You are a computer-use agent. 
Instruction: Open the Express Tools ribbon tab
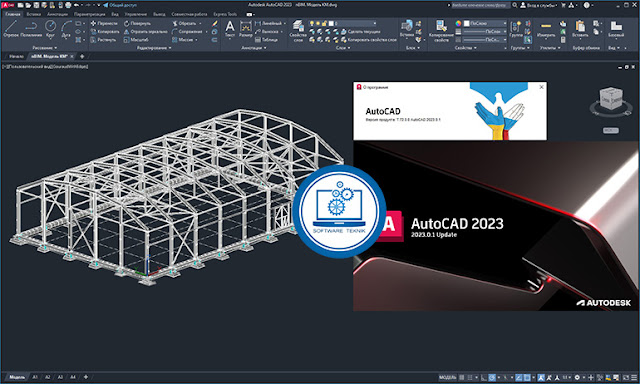click(x=225, y=14)
